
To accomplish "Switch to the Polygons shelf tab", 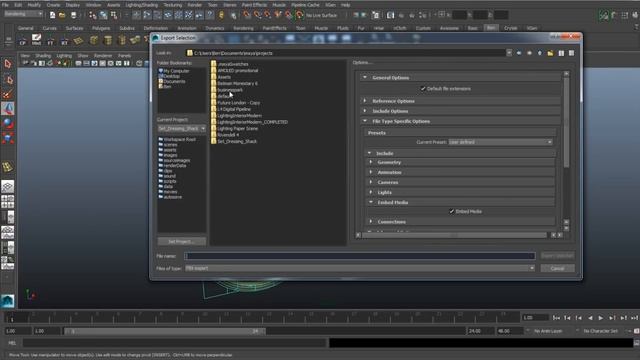I will point(101,28).
